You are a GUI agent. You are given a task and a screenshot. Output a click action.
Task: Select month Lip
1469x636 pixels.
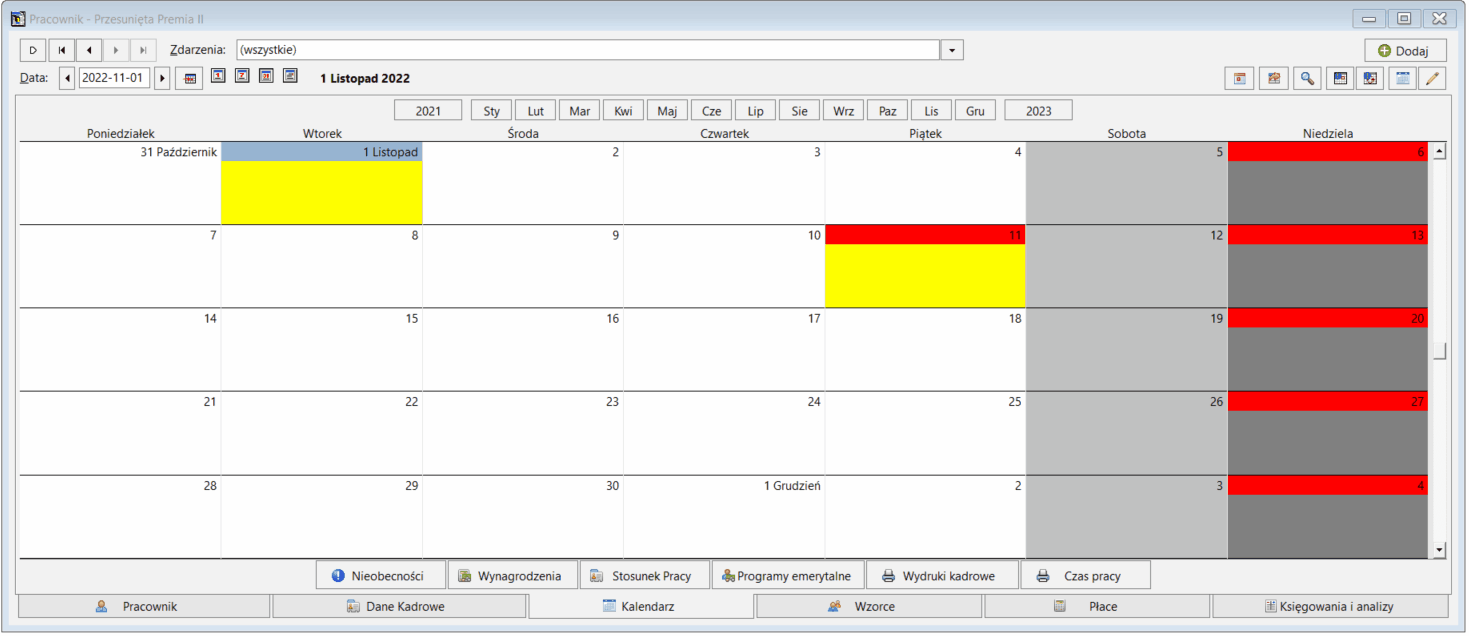tap(755, 111)
